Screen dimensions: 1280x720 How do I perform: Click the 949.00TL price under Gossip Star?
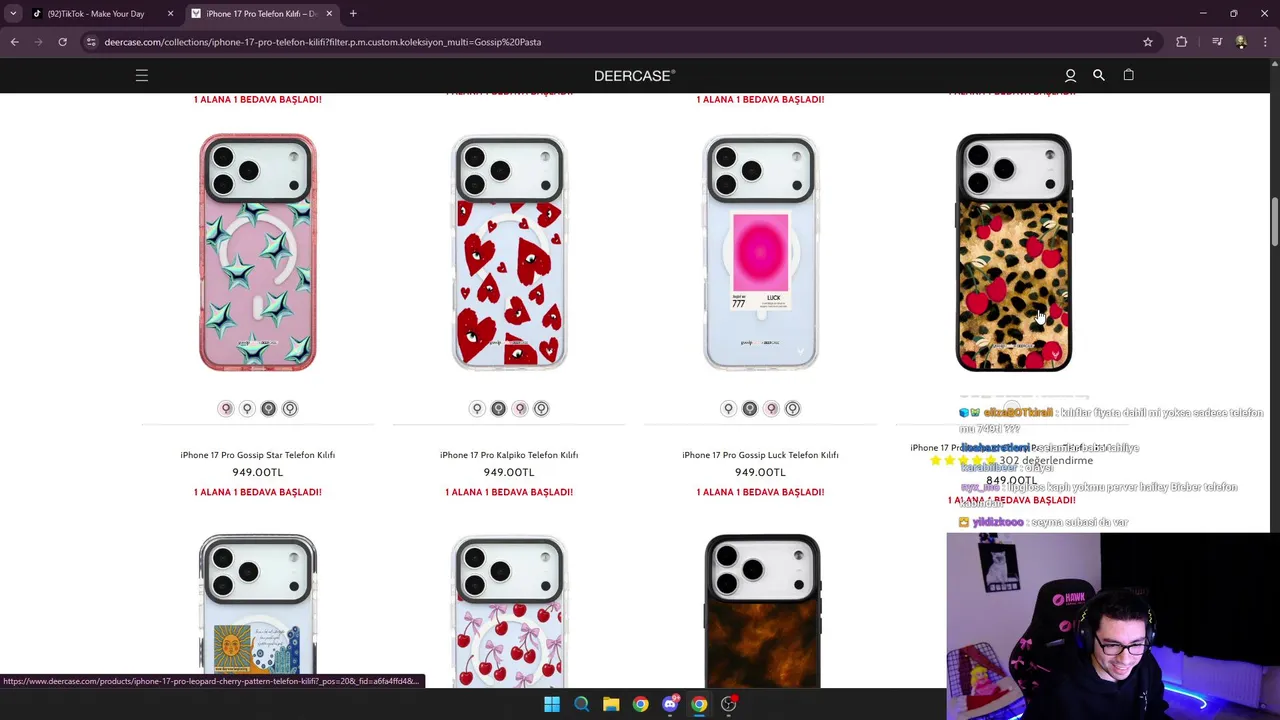257,472
